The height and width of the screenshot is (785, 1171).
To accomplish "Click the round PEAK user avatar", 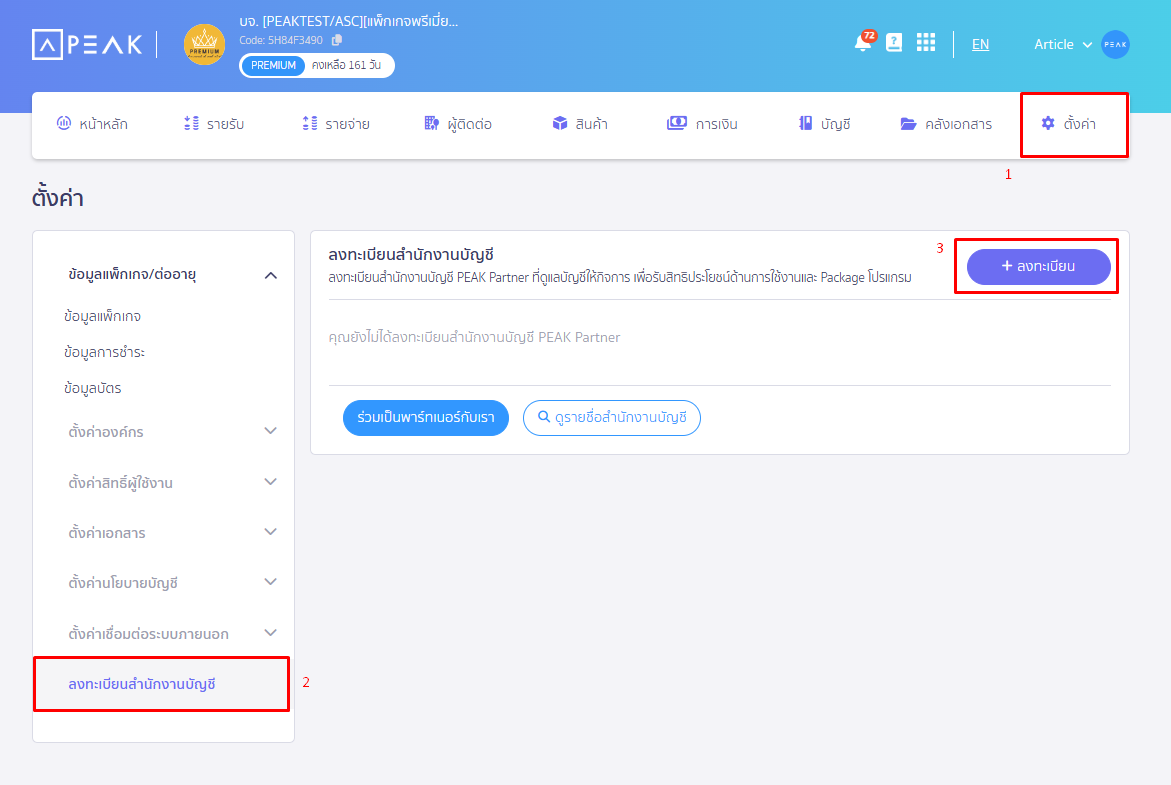I will click(x=1115, y=44).
